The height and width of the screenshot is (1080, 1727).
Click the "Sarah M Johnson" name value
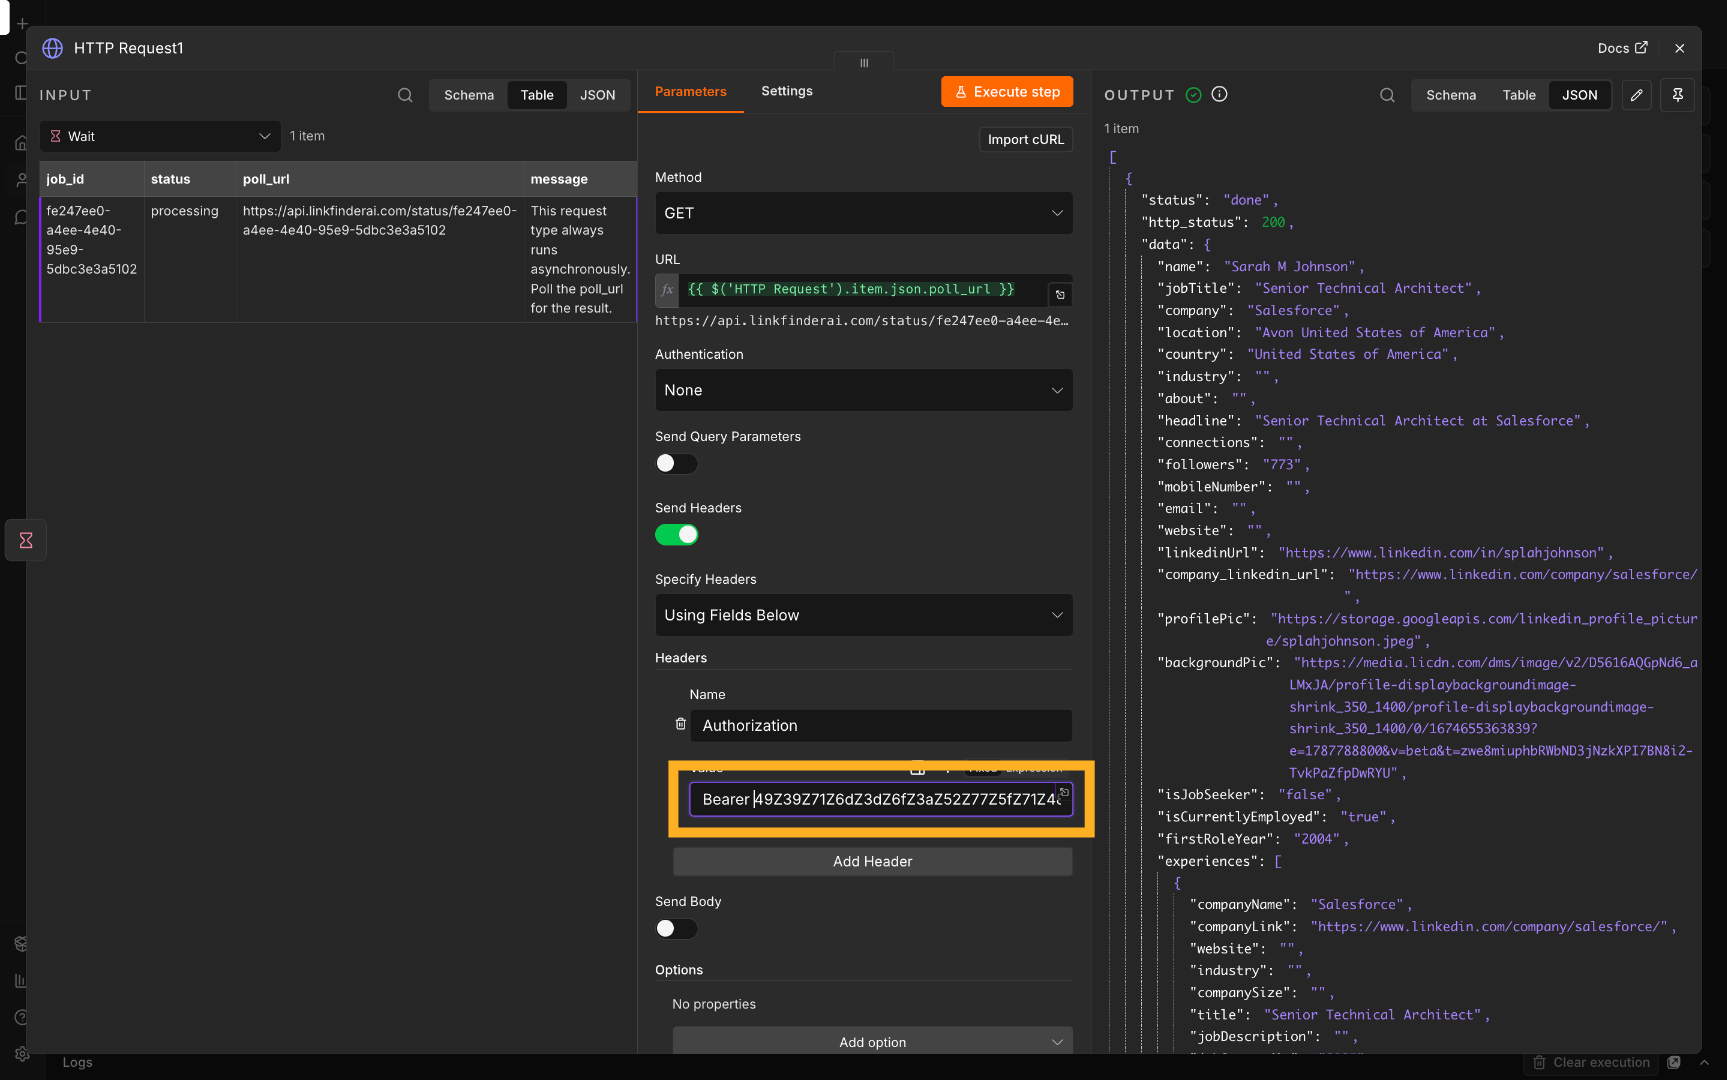(1289, 266)
